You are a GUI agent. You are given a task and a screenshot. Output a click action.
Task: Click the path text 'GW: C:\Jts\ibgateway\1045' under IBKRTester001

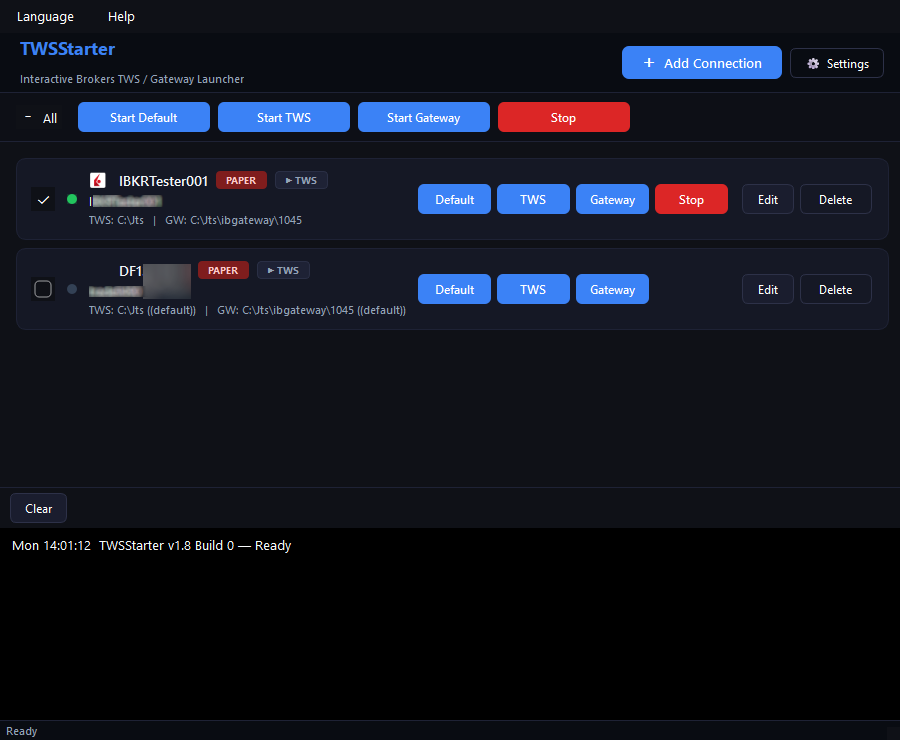234,220
